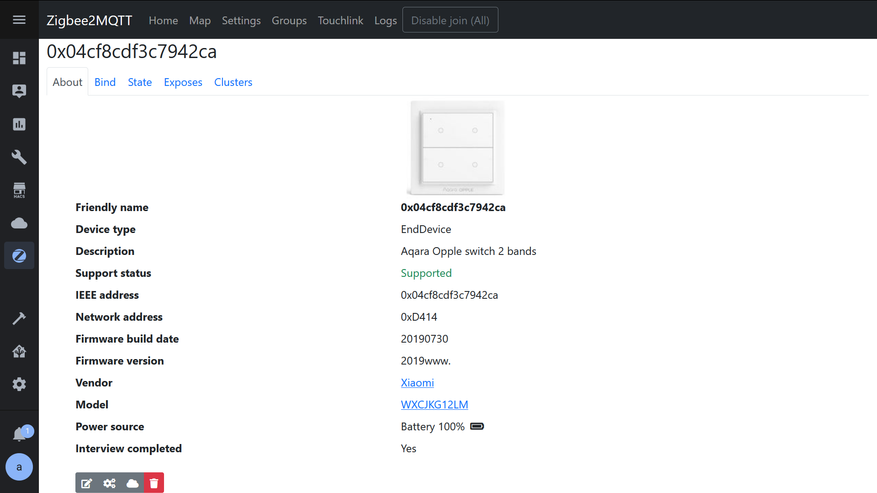Click the Firmware build date label
The width and height of the screenshot is (877, 493).
click(x=127, y=339)
